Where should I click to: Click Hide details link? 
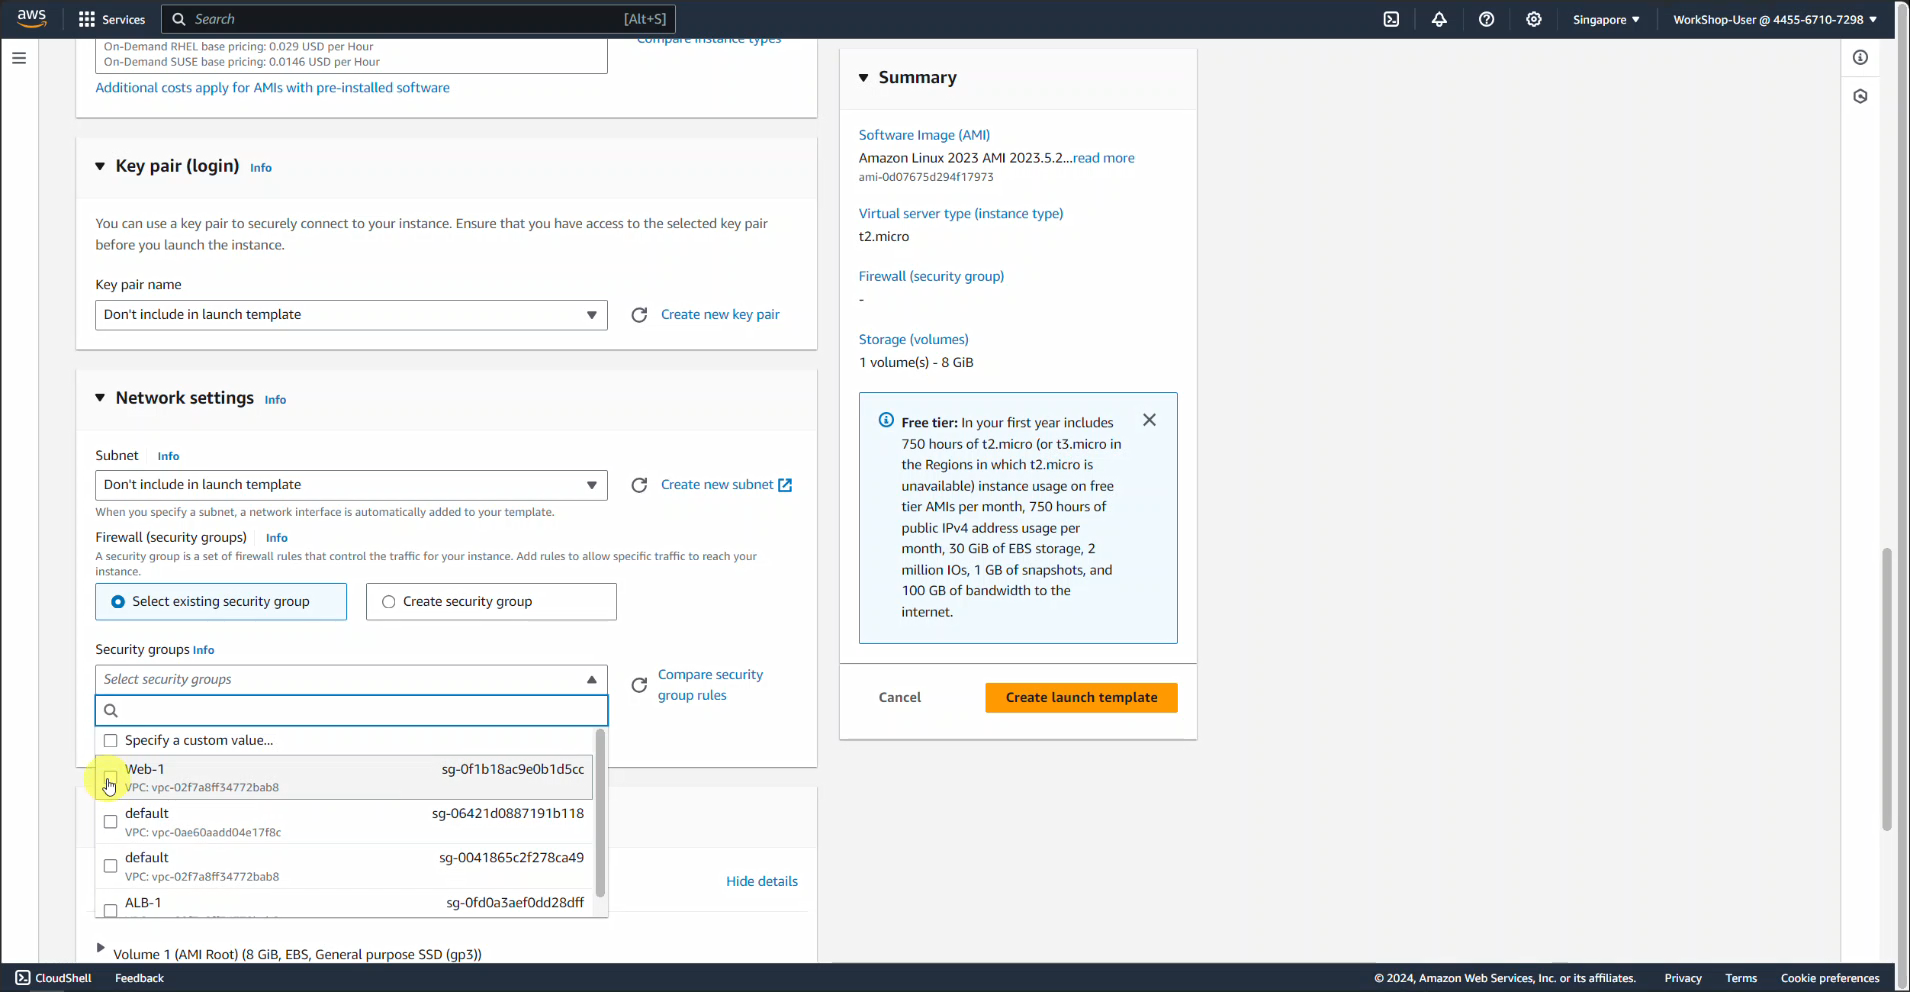(762, 882)
